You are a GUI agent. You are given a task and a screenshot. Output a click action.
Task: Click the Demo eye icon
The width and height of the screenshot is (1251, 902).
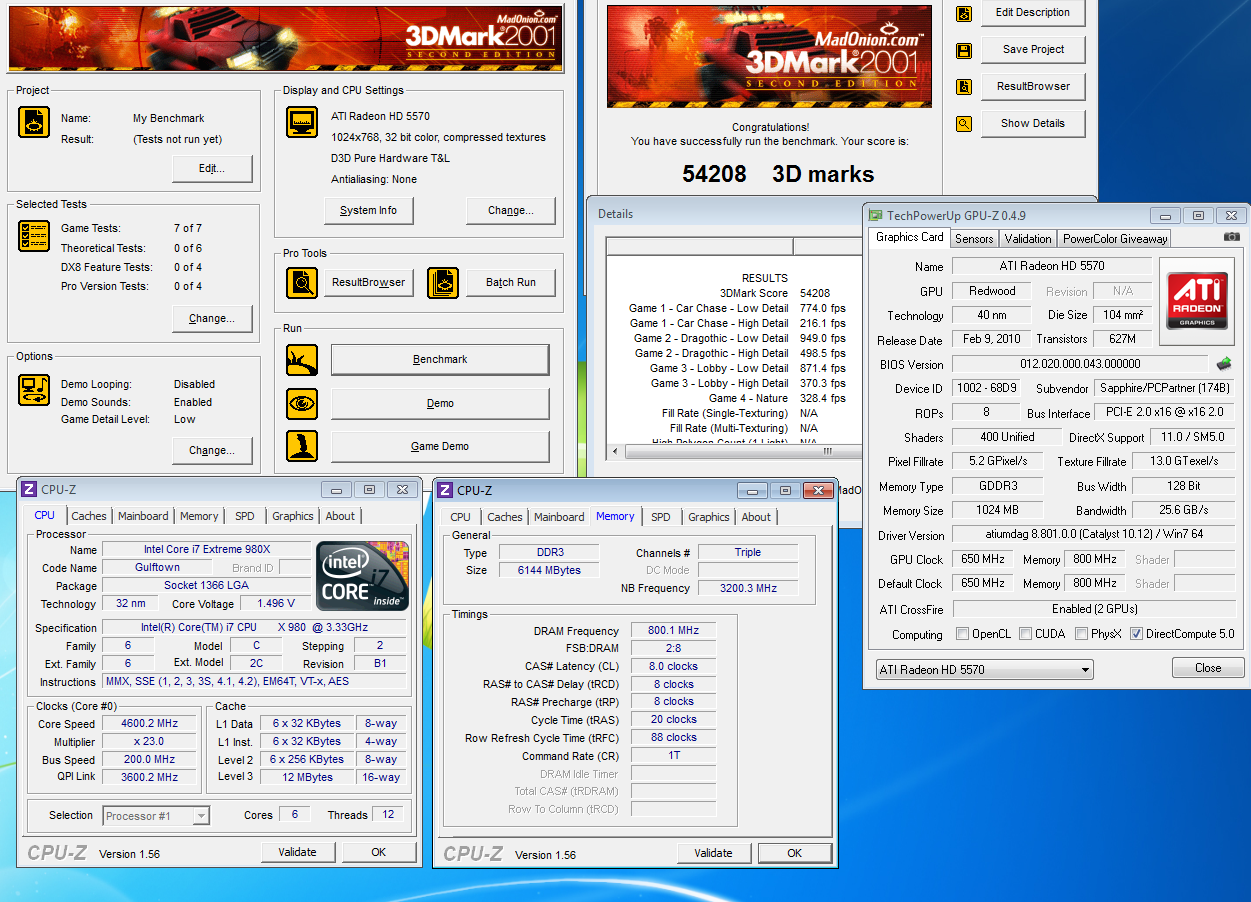[302, 403]
